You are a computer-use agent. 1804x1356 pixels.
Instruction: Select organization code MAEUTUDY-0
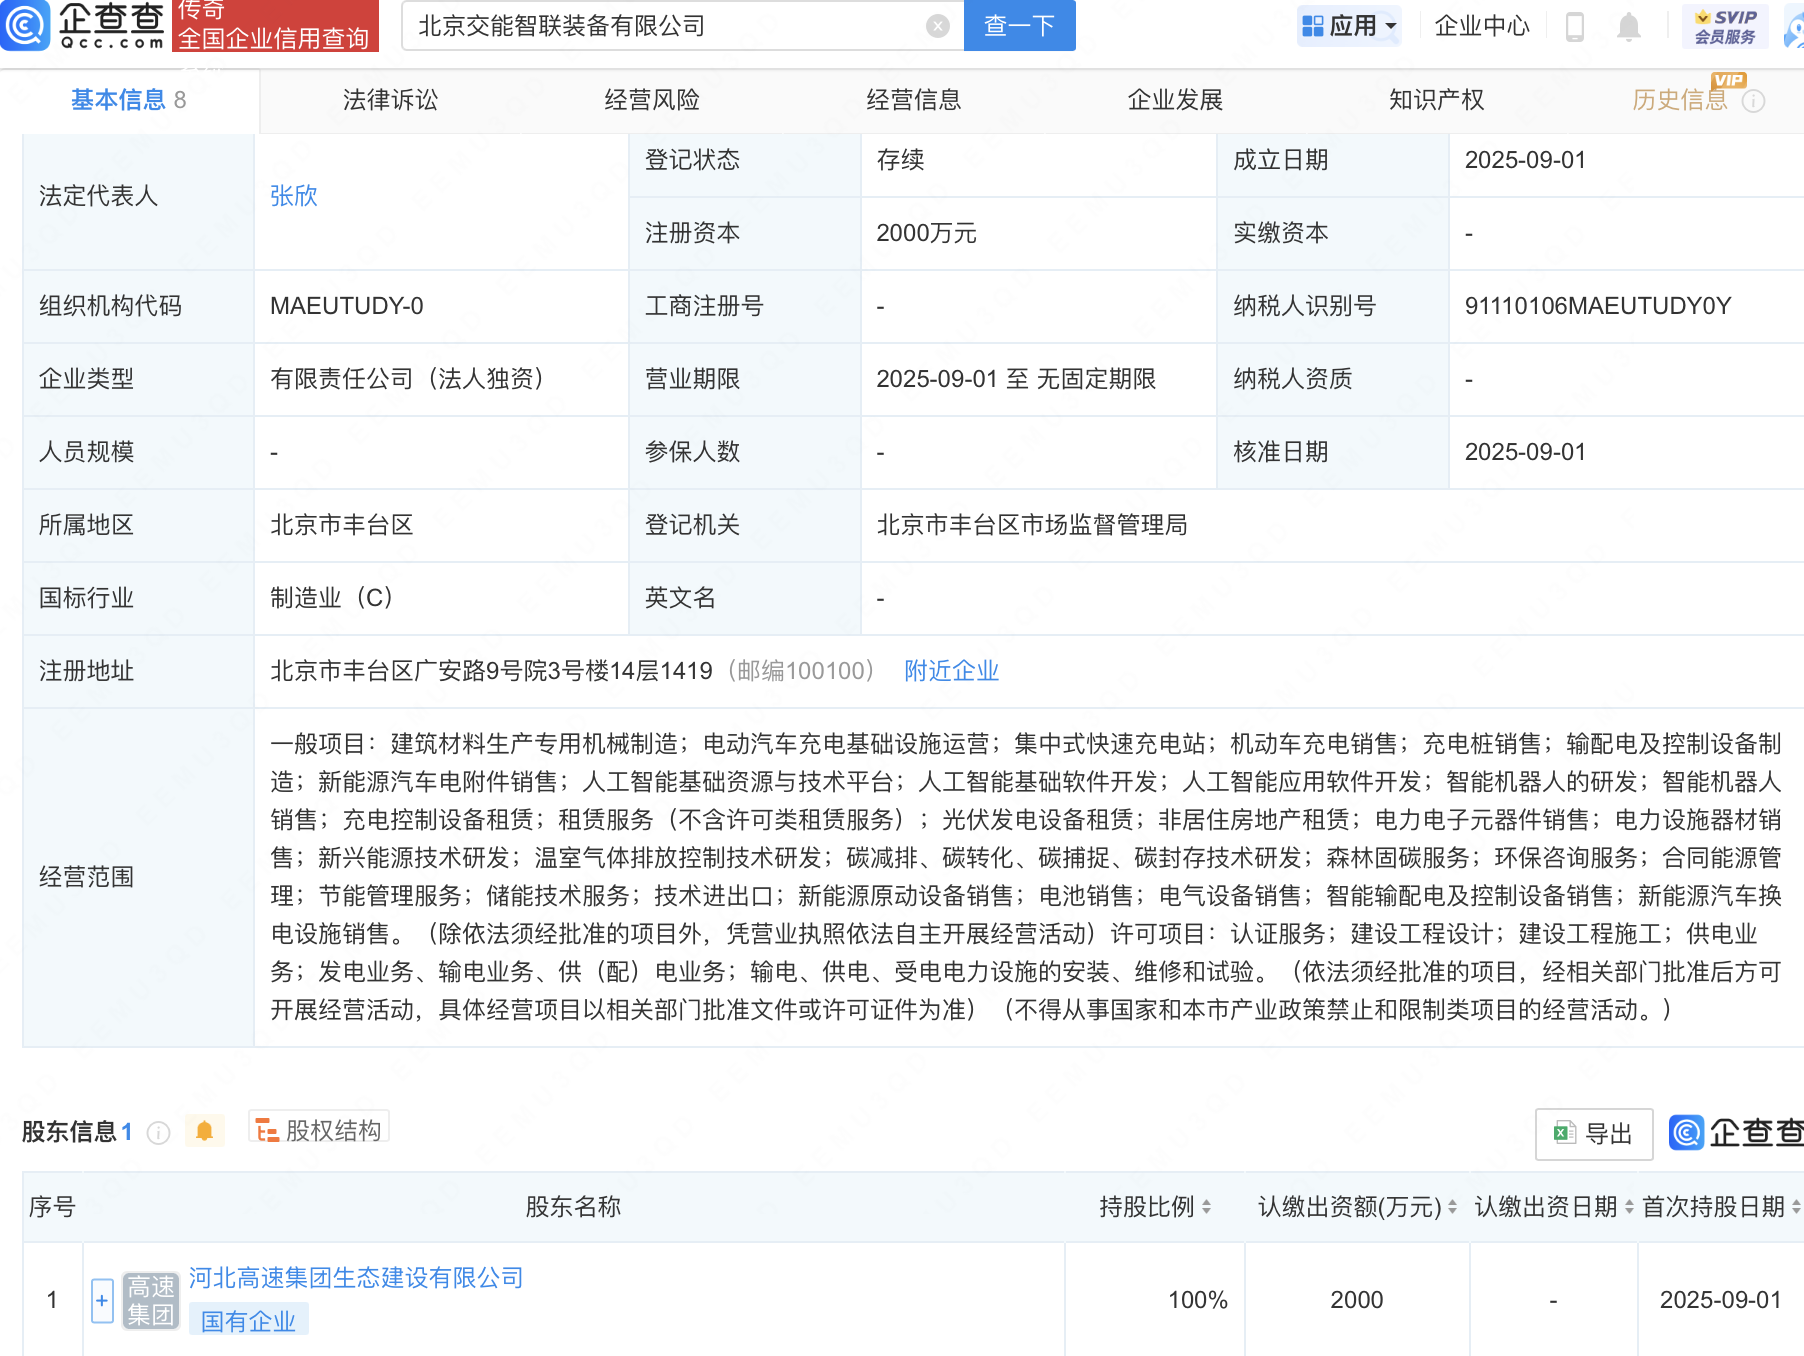(x=347, y=306)
